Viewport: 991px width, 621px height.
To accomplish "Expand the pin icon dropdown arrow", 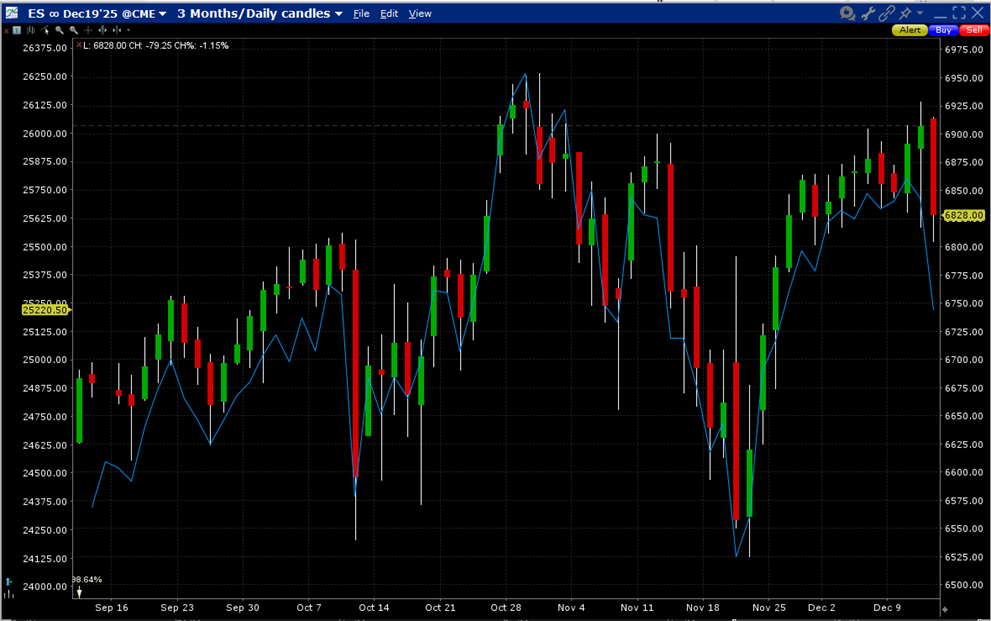I will 919,13.
